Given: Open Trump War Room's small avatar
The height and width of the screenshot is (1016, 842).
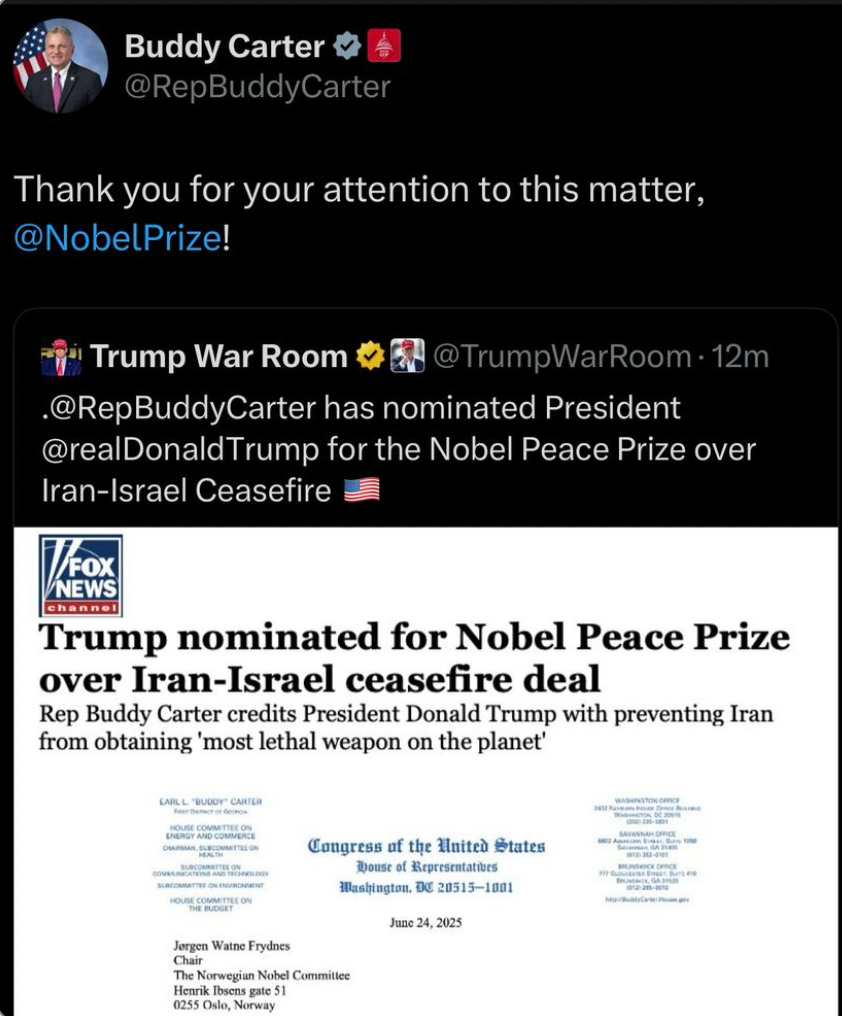Looking at the screenshot, I should (61, 357).
